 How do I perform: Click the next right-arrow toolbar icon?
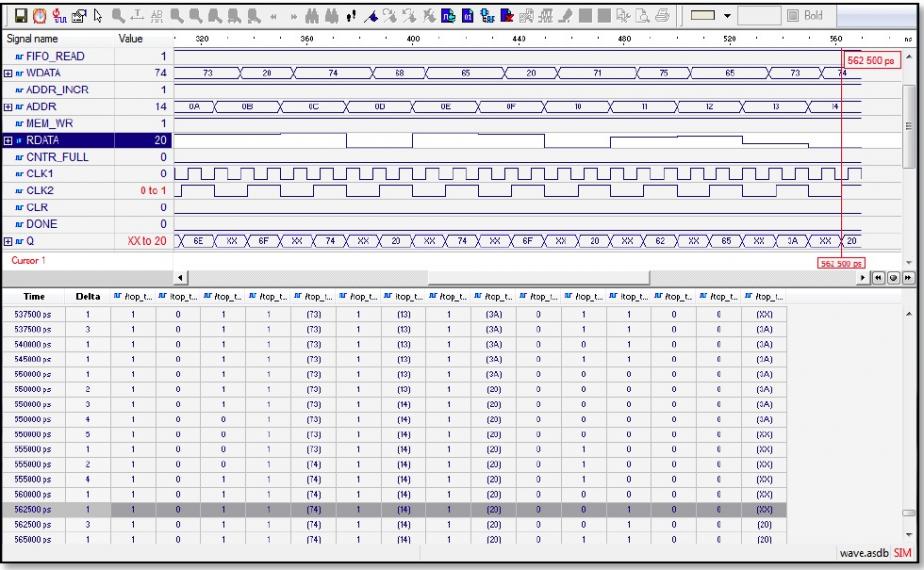click(x=293, y=17)
